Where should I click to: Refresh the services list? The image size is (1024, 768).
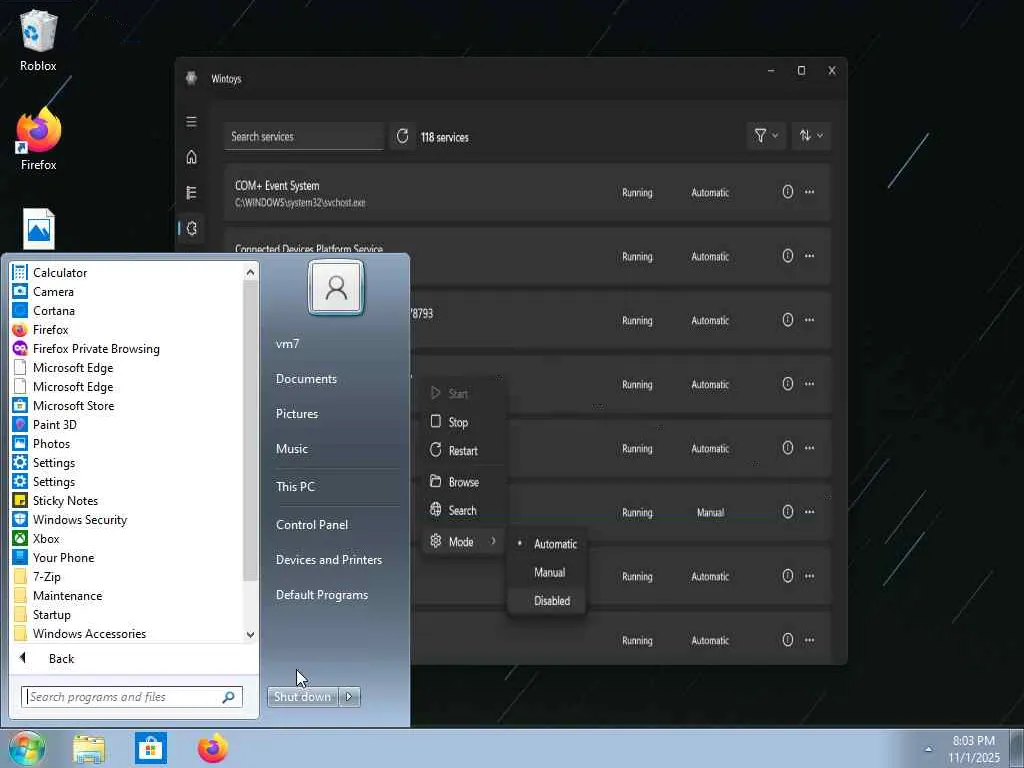click(x=402, y=136)
